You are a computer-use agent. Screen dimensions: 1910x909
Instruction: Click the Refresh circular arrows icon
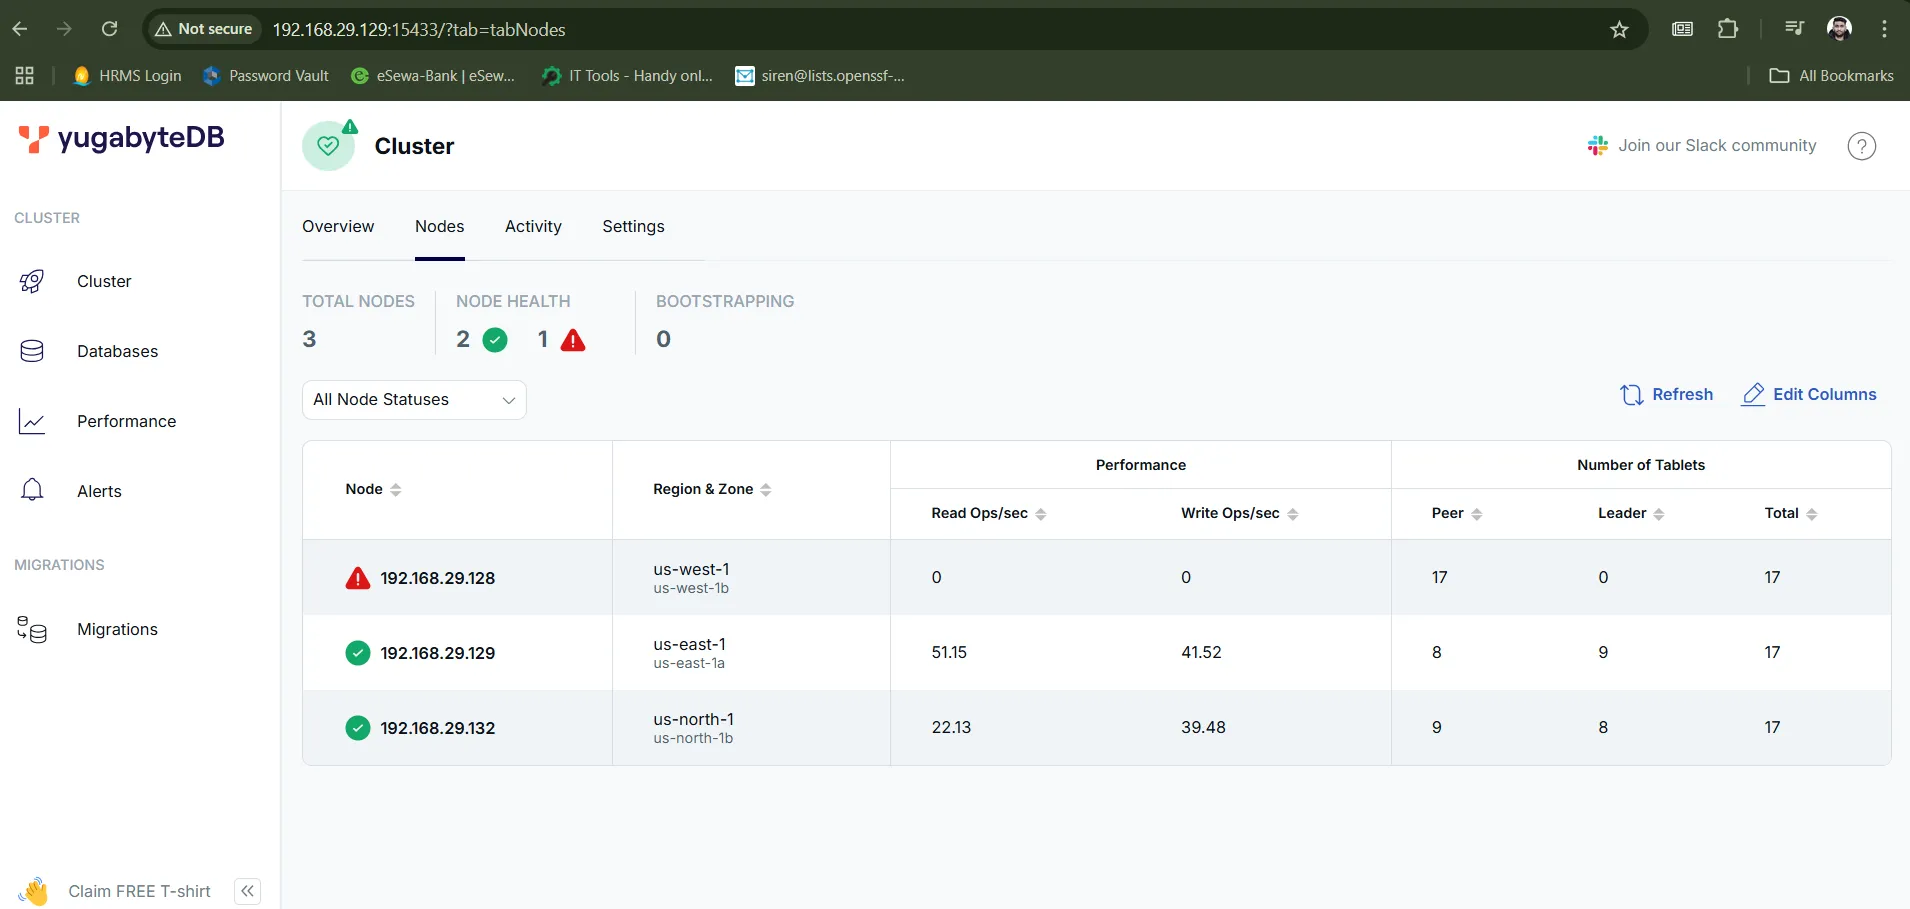pos(1631,395)
